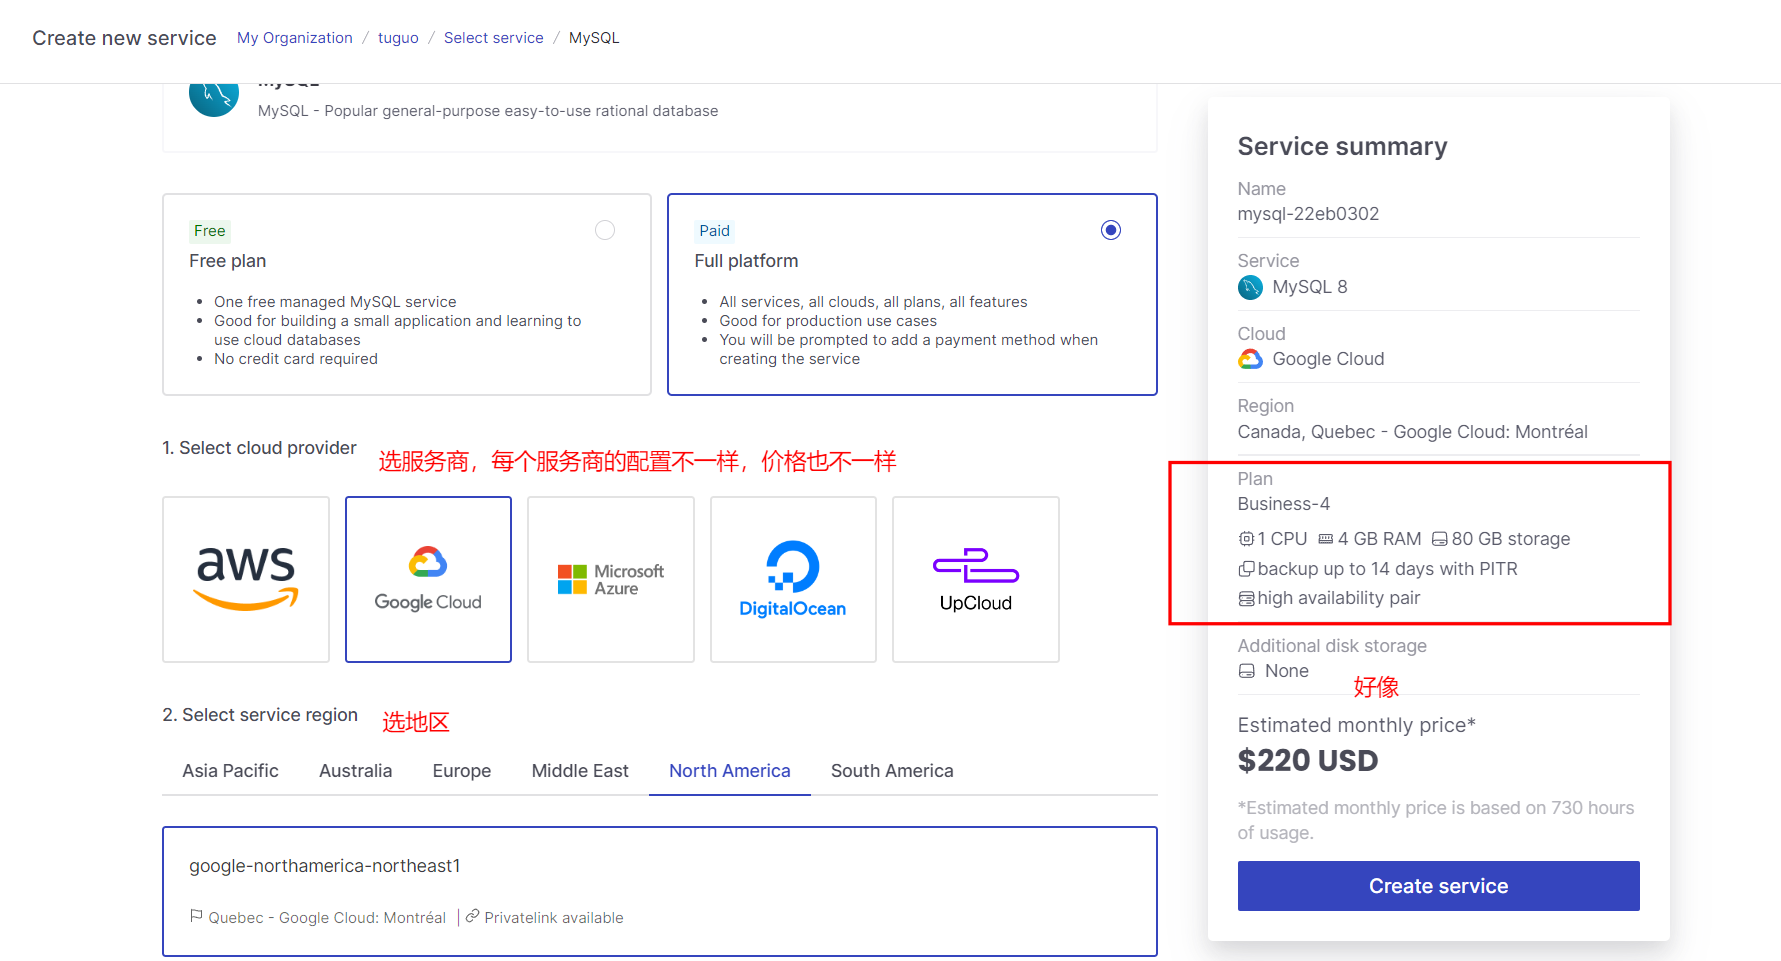The height and width of the screenshot is (961, 1781).
Task: Click the MySQL 8 icon in summary
Action: pyautogui.click(x=1250, y=288)
